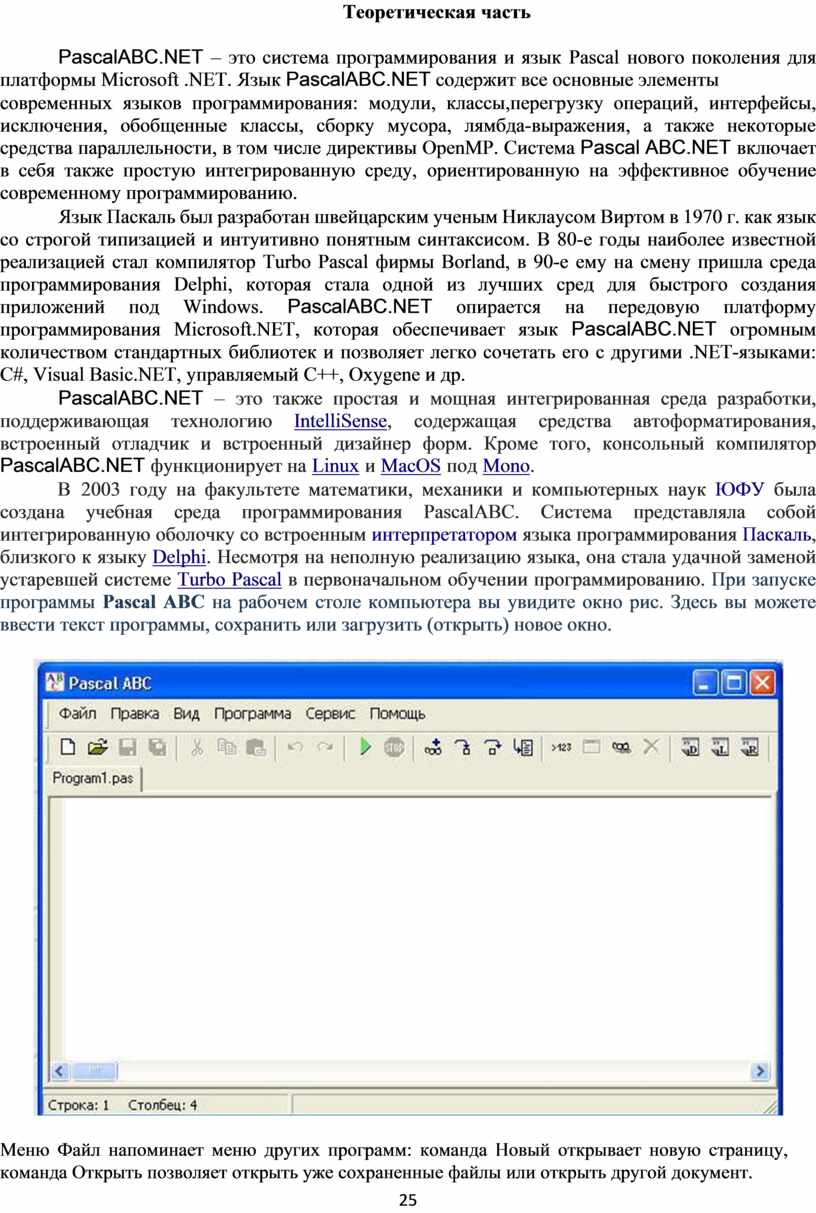Open the Помощь menu
Screen dimensions: 816x1213
coord(397,714)
